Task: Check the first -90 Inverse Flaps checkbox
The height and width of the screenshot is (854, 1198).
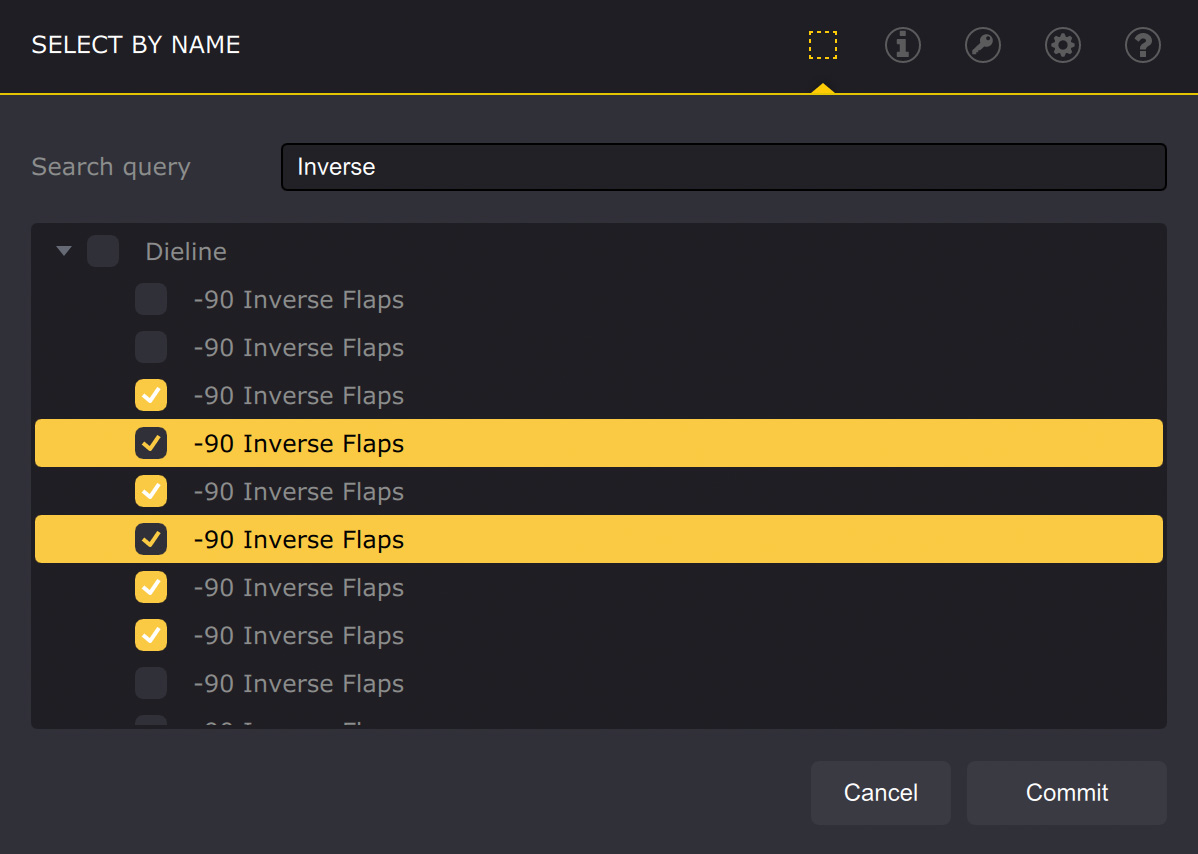Action: point(150,299)
